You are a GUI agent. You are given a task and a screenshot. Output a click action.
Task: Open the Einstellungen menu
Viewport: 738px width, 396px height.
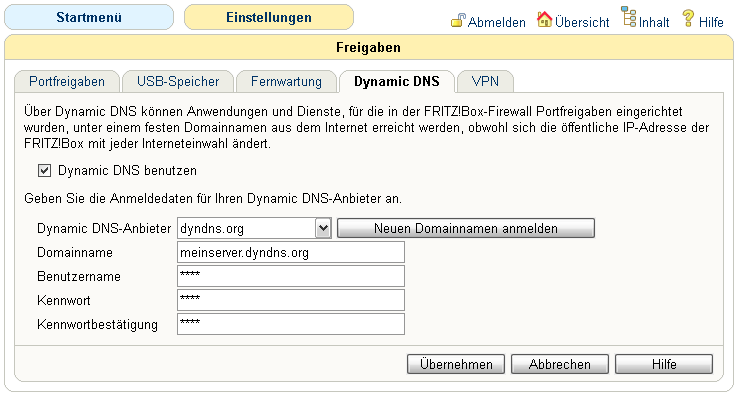pyautogui.click(x=269, y=17)
